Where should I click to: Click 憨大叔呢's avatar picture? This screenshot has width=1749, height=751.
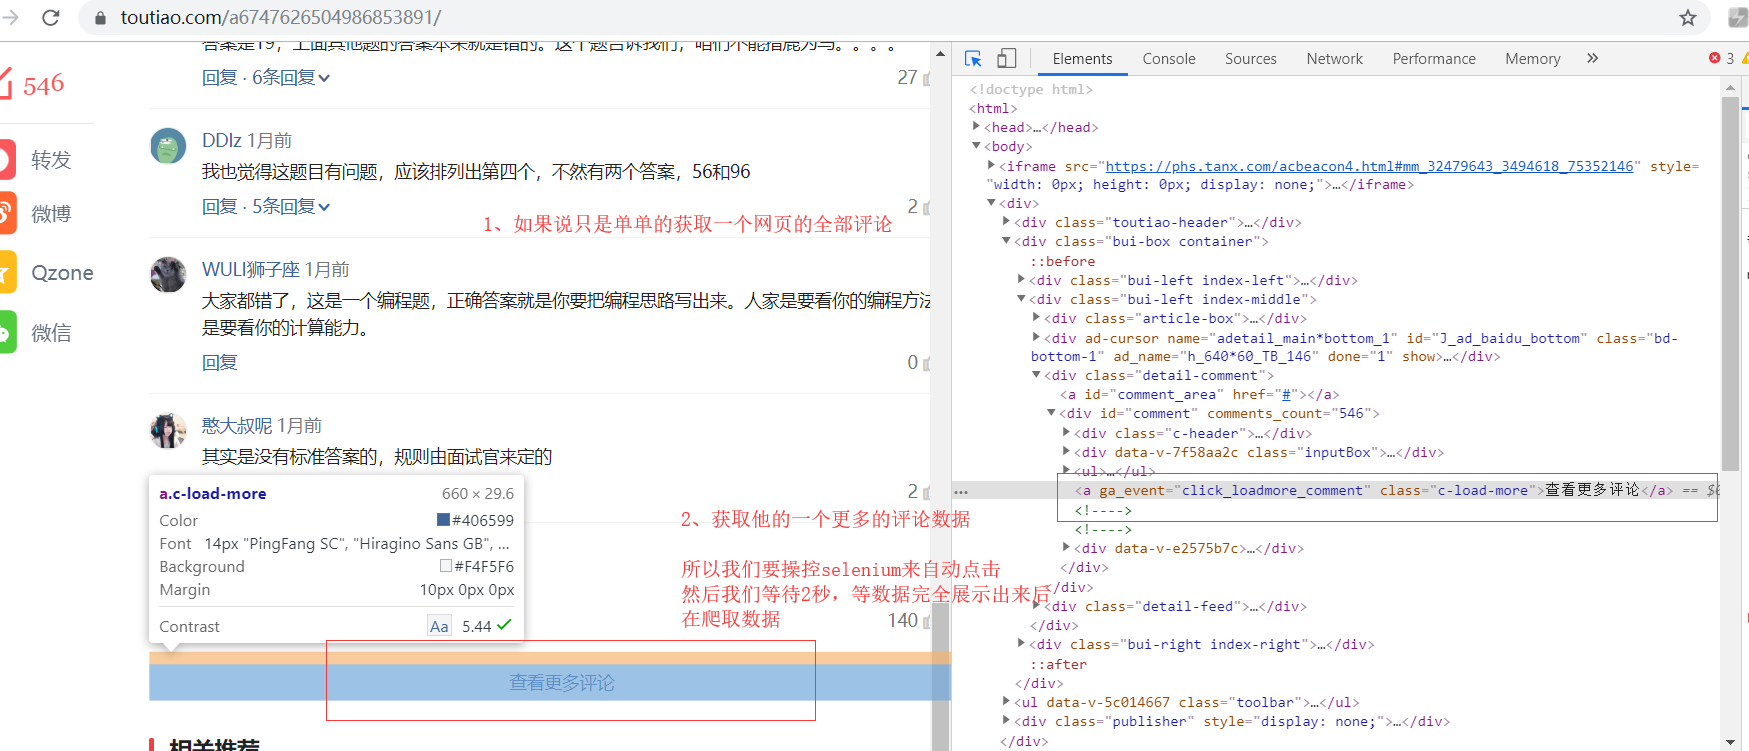(x=168, y=430)
